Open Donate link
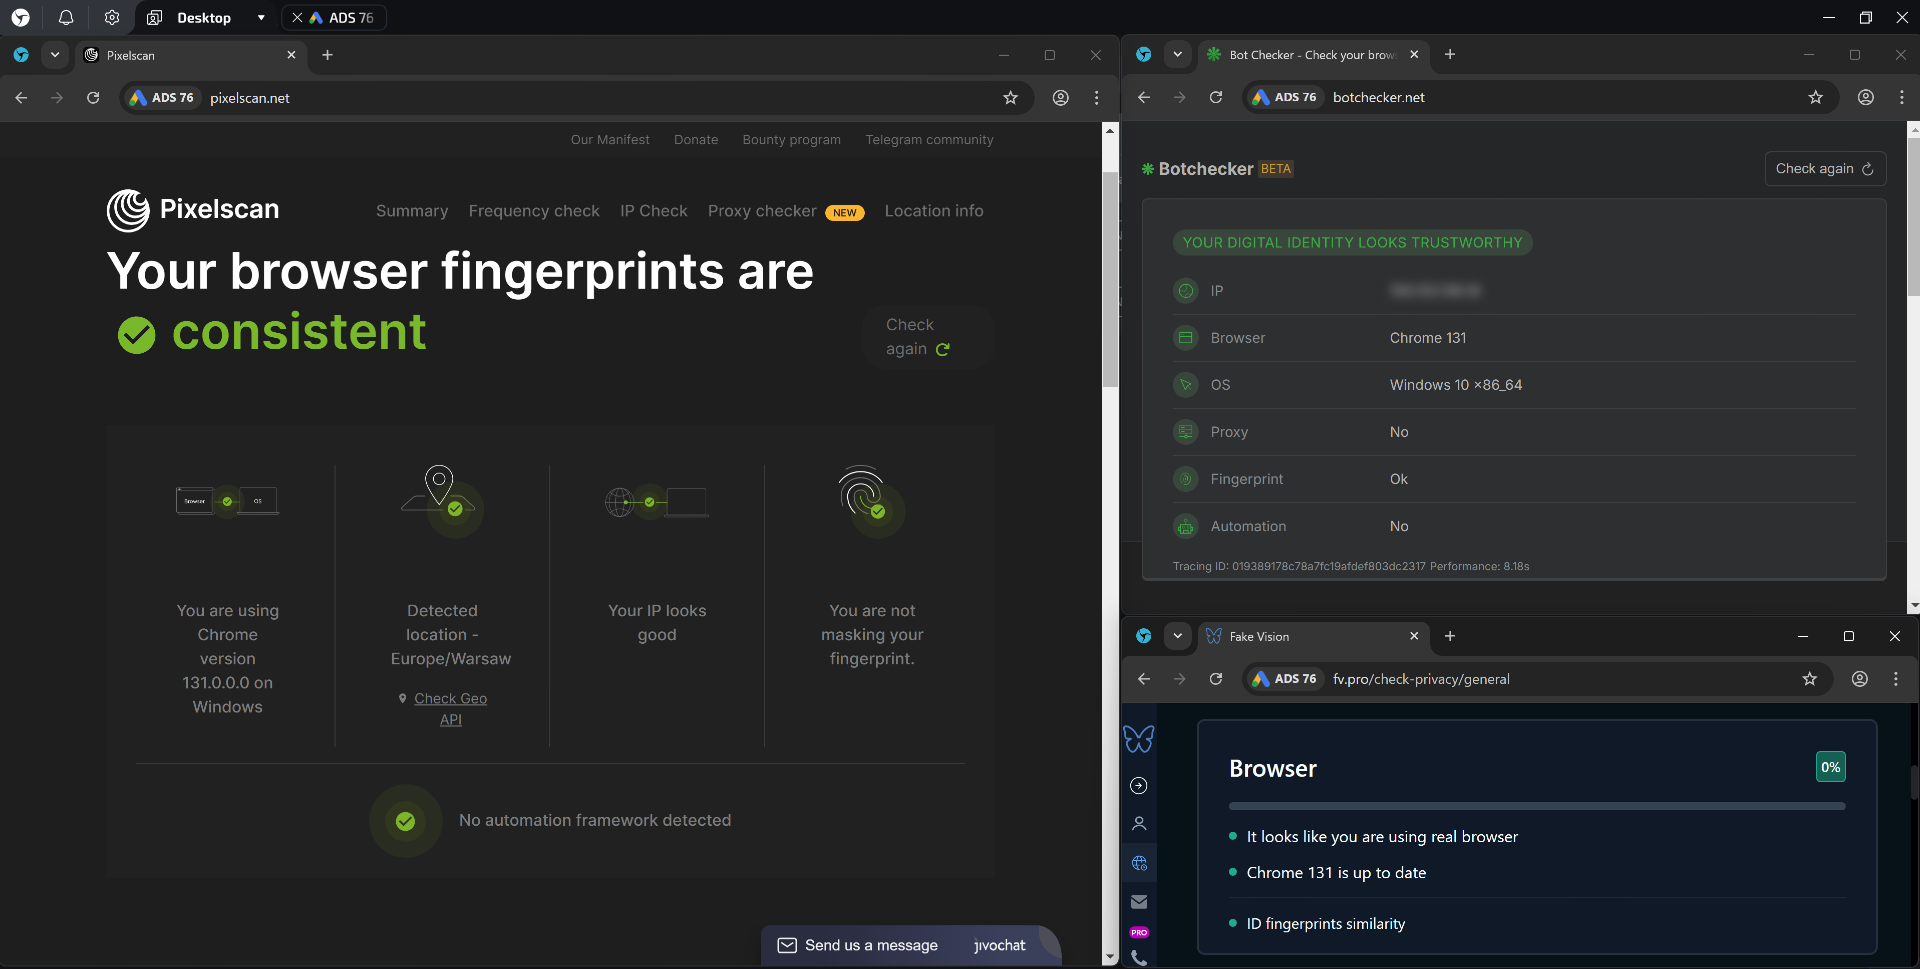 696,140
